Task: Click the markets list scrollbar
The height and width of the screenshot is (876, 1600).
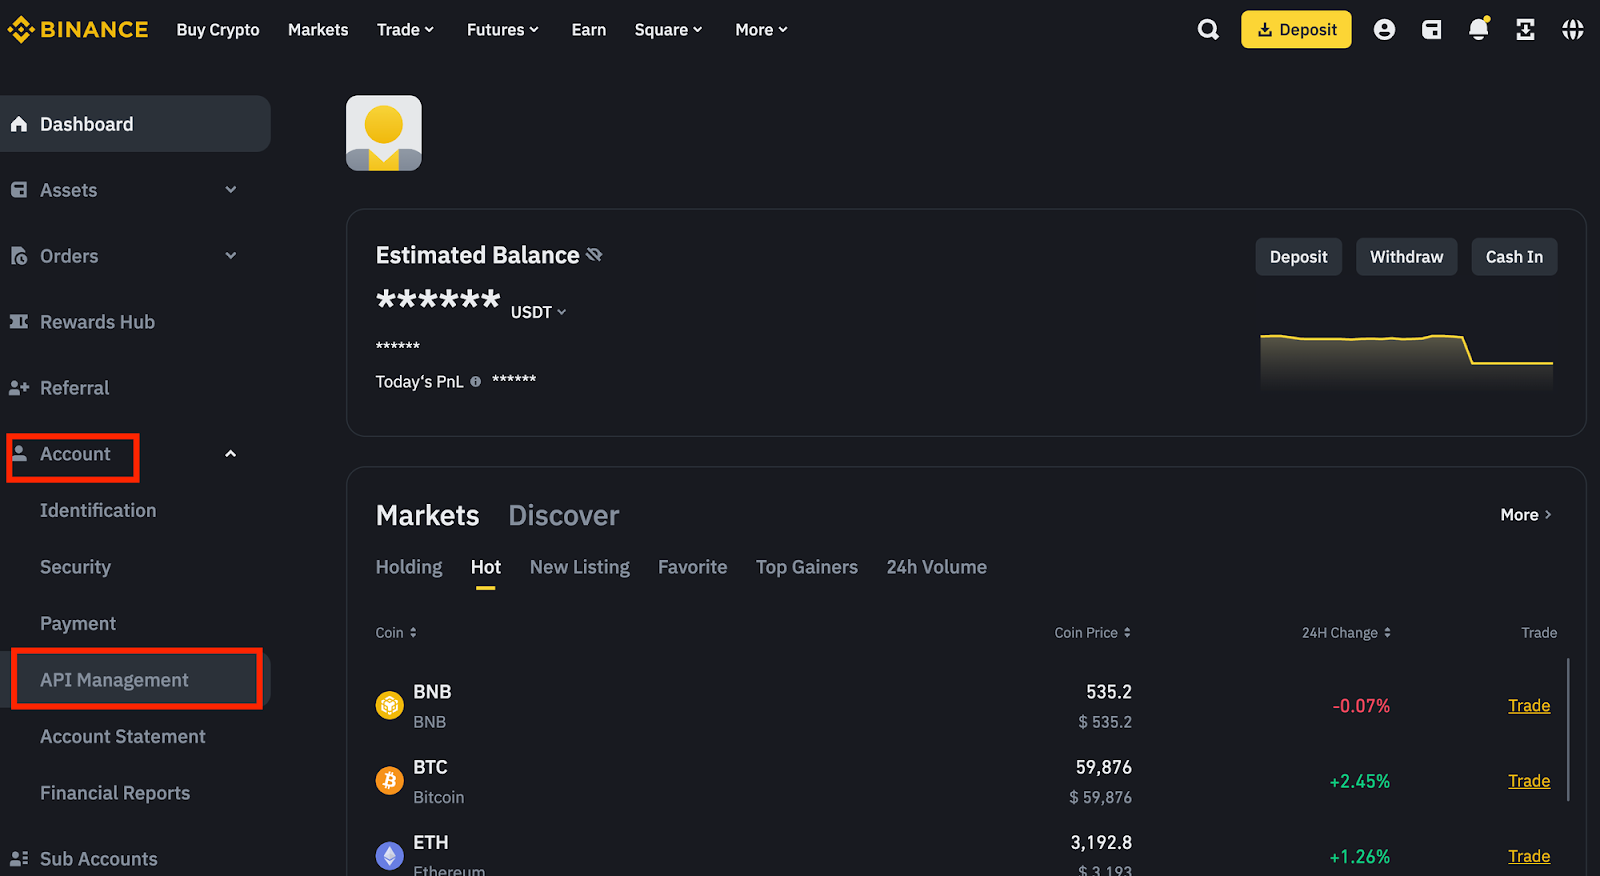Action: point(1568,730)
